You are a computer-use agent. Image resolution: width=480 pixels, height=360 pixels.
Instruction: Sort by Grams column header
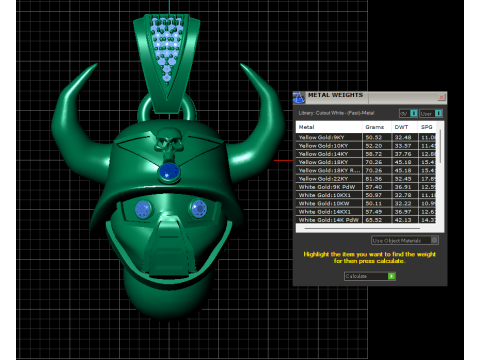[x=377, y=127]
